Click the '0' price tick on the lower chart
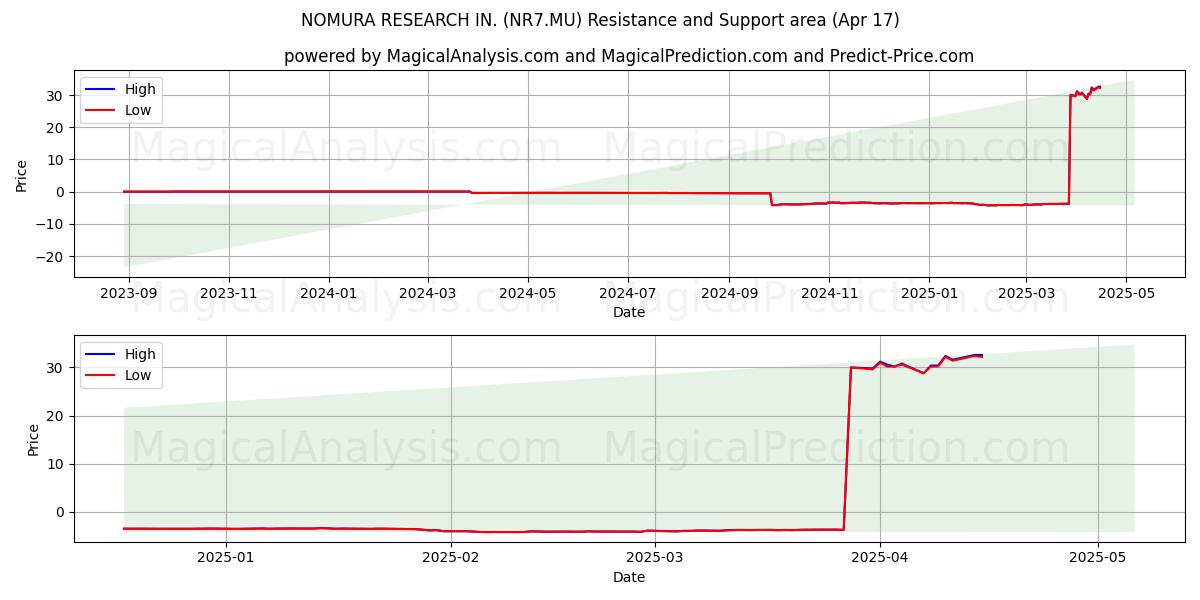Screen dimensions: 1200x600 [62, 512]
